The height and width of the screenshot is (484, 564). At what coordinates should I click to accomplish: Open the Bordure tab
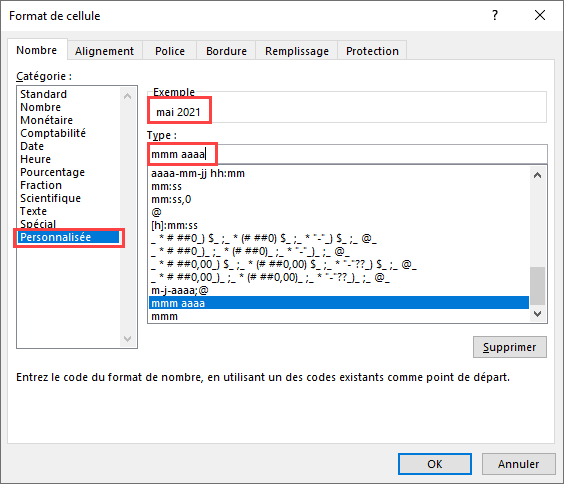pos(226,51)
